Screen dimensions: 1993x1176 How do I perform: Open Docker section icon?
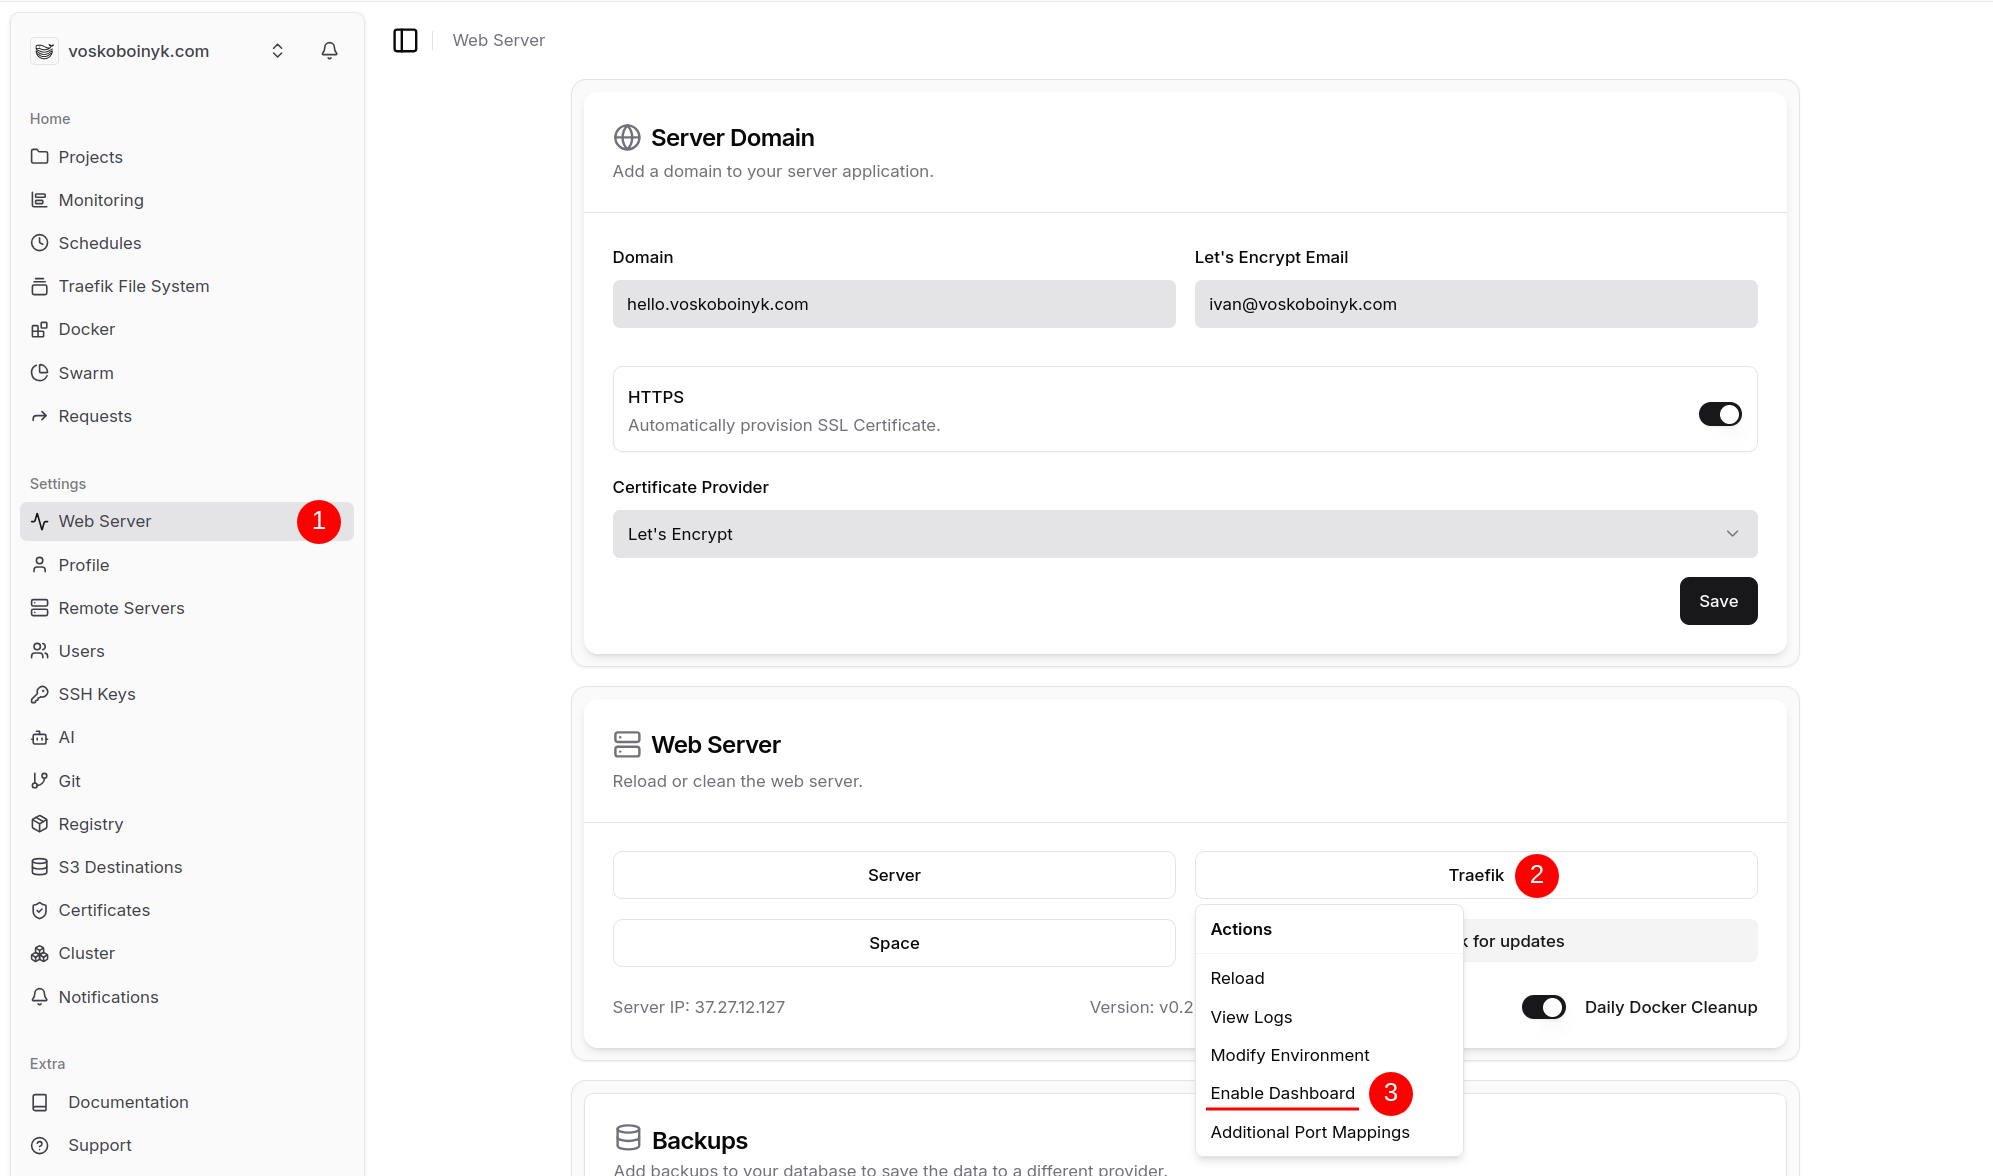40,329
